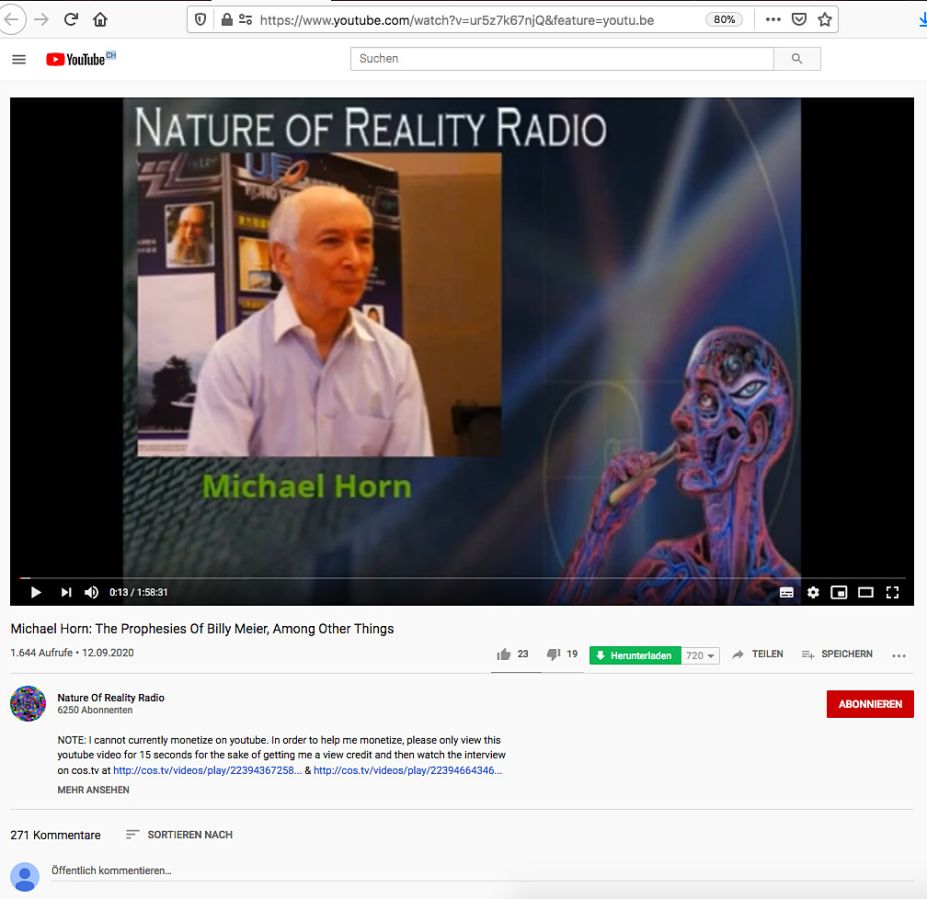The height and width of the screenshot is (899, 927).
Task: Mute the video using speaker icon
Action: [92, 592]
